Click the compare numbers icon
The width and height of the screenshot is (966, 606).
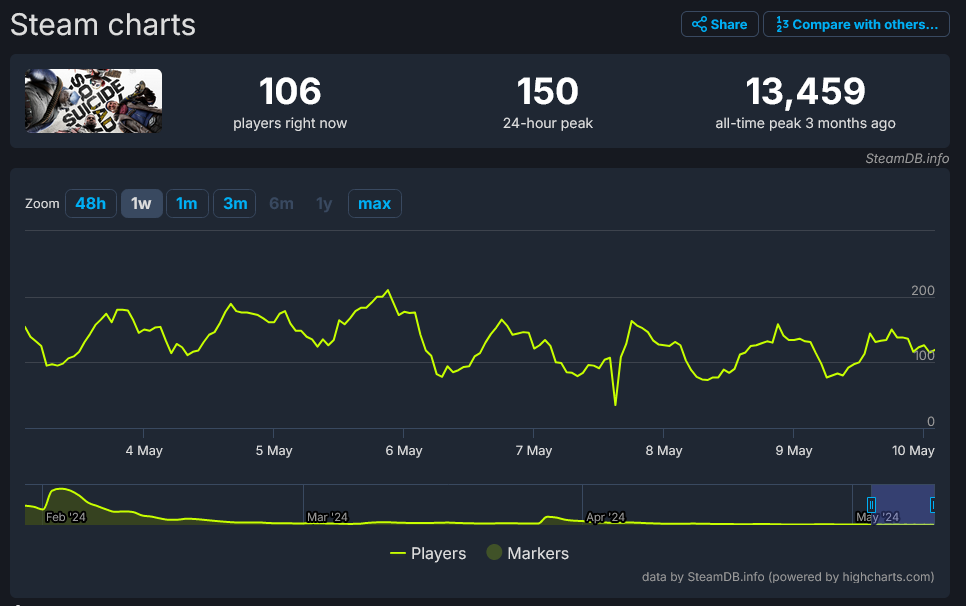[x=783, y=24]
